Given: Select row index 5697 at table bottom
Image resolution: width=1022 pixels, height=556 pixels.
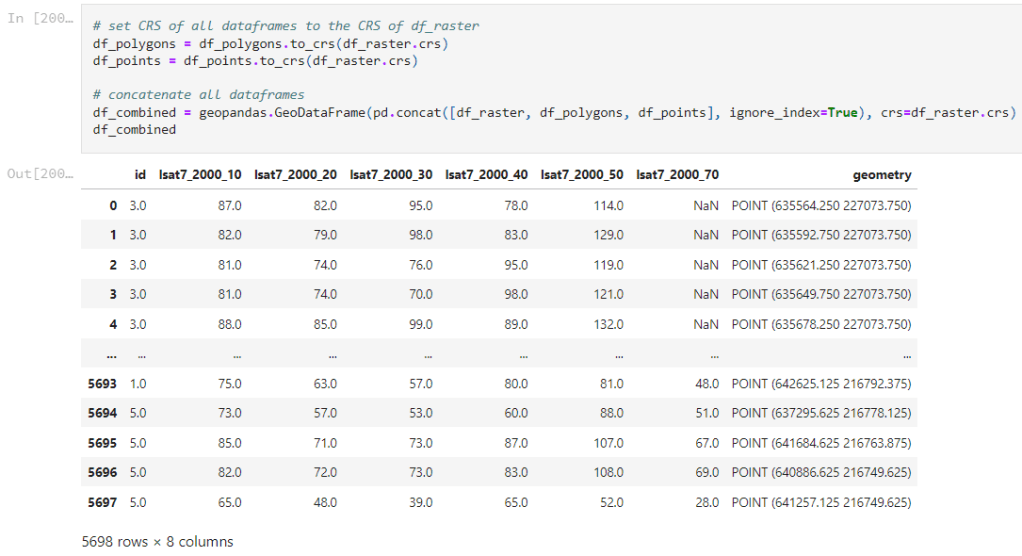Looking at the screenshot, I should point(103,502).
